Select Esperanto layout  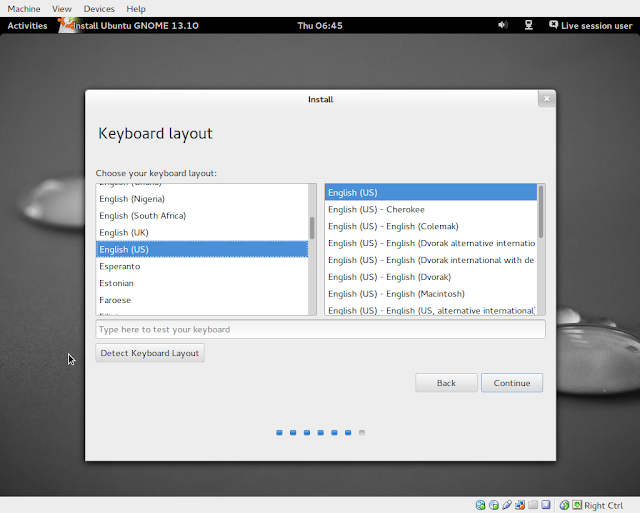(202, 266)
